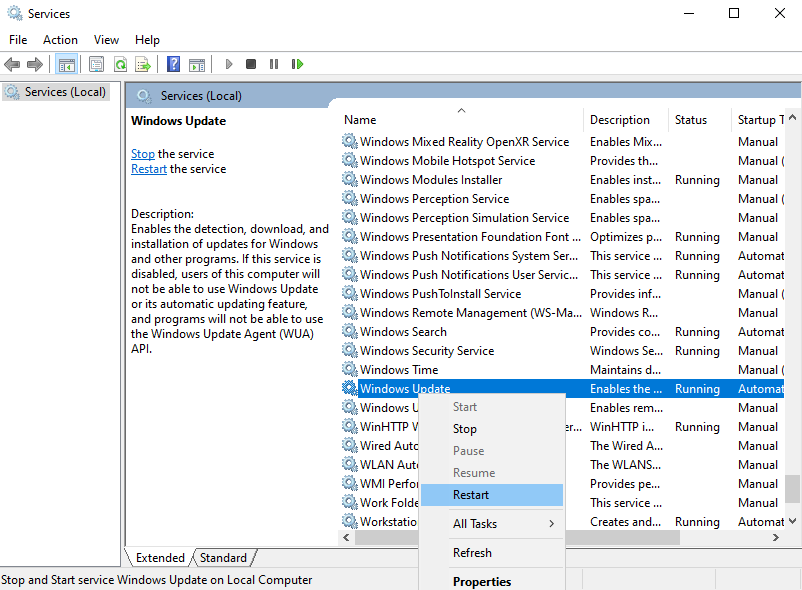Image resolution: width=802 pixels, height=590 pixels.
Task: Switch to the Standard tab
Action: point(224,558)
